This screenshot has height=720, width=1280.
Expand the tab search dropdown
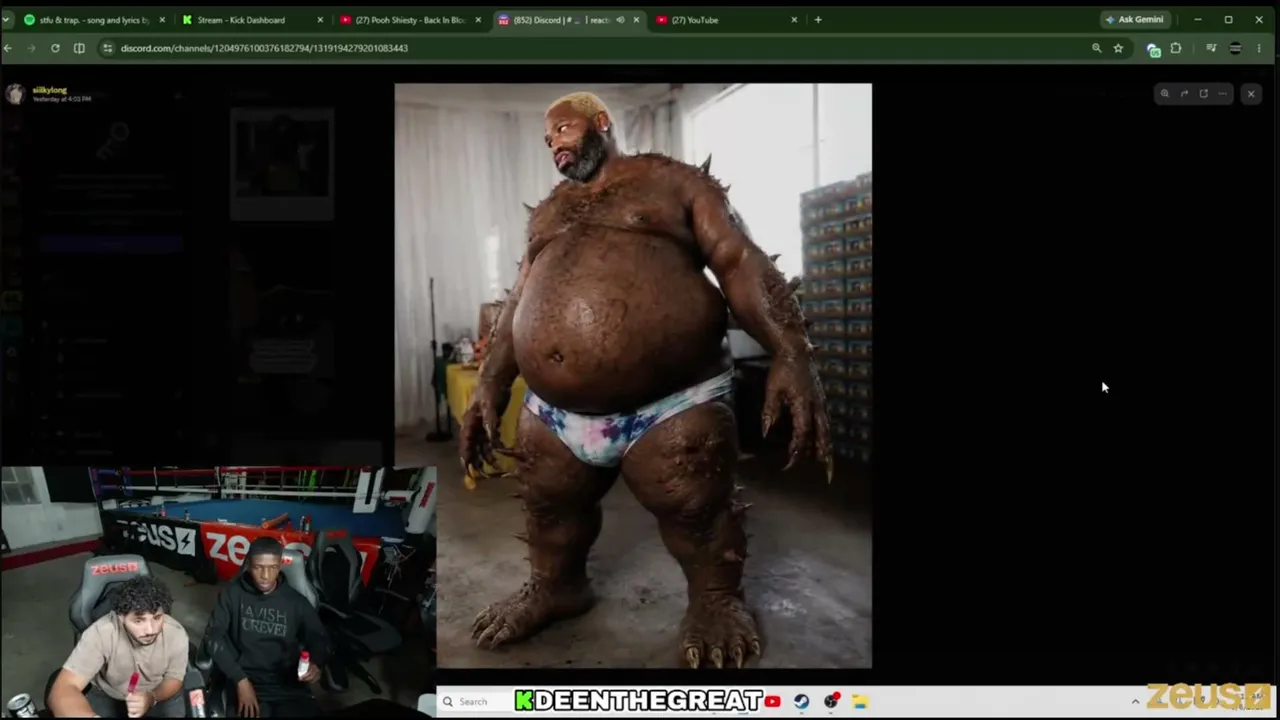pyautogui.click(x=7, y=20)
